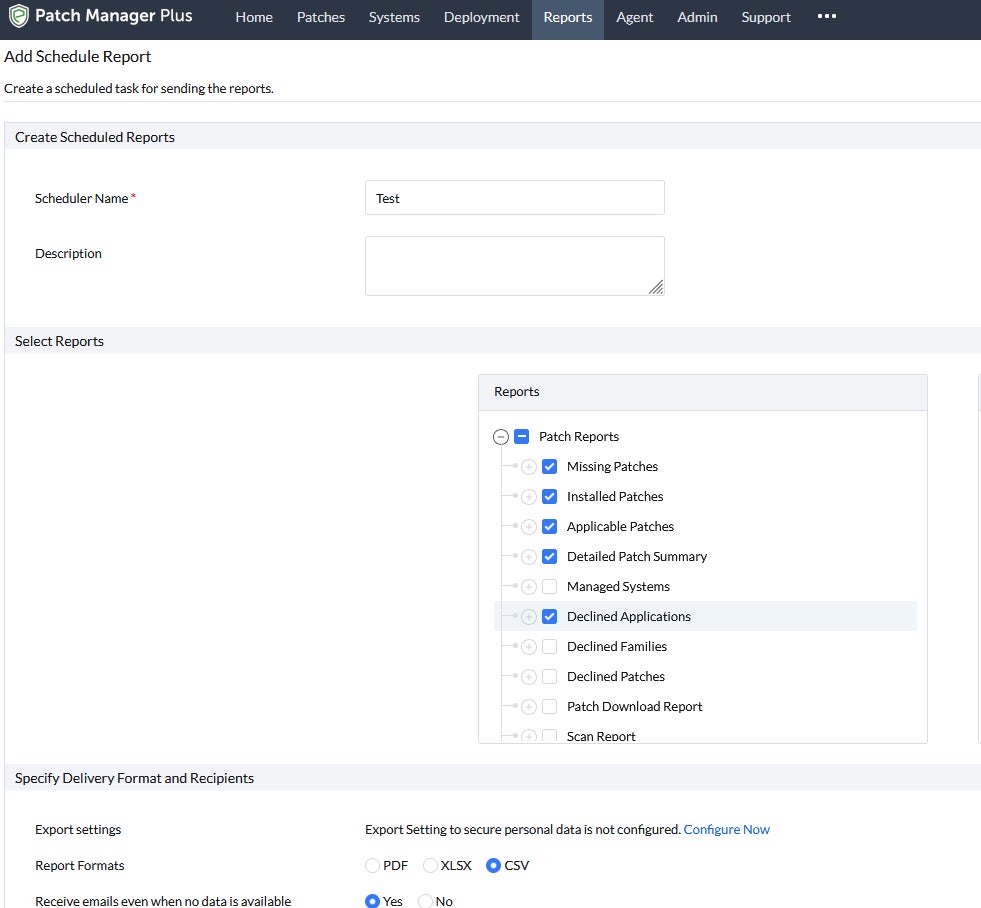Check the Patch Download Report checkbox
Screen dimensions: 981x908
click(549, 707)
